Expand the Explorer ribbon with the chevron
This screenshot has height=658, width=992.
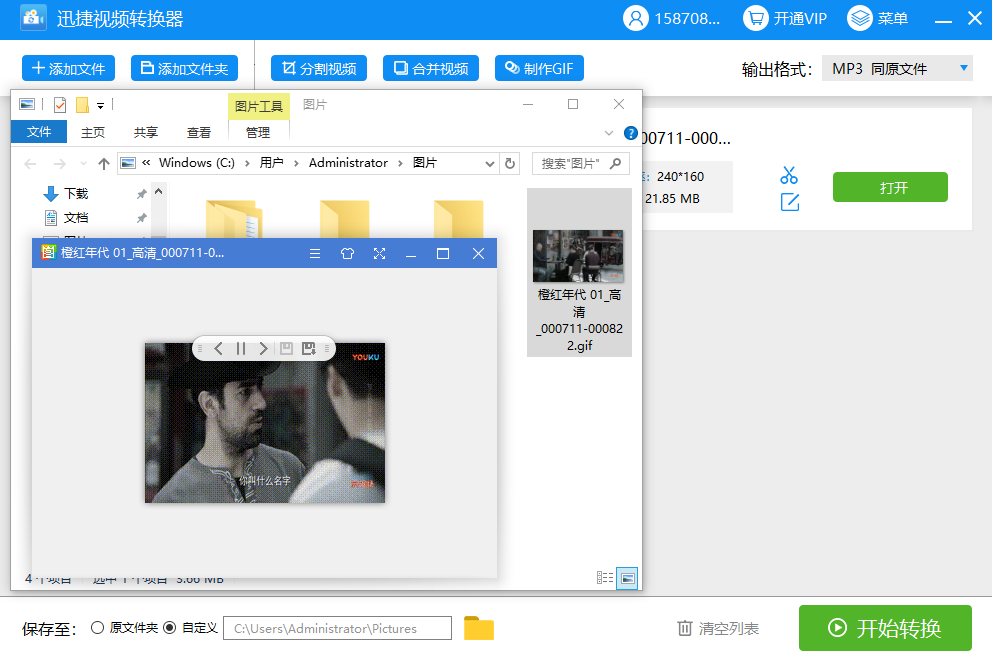pyautogui.click(x=609, y=133)
